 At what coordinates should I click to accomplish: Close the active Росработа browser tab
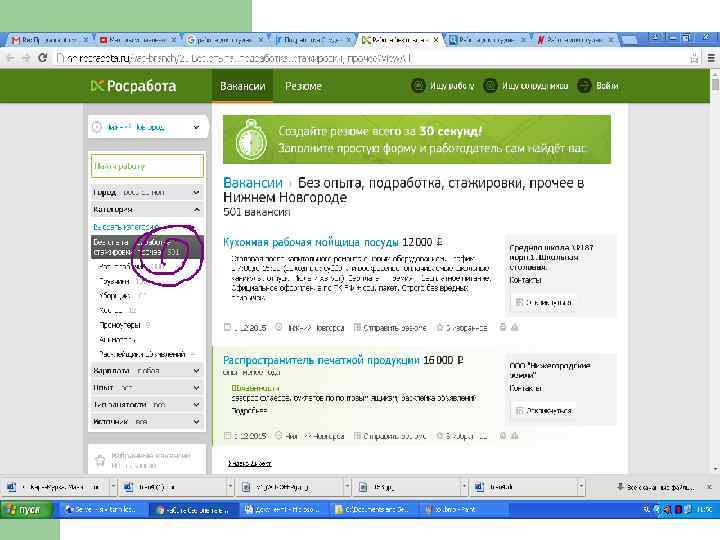(436, 40)
